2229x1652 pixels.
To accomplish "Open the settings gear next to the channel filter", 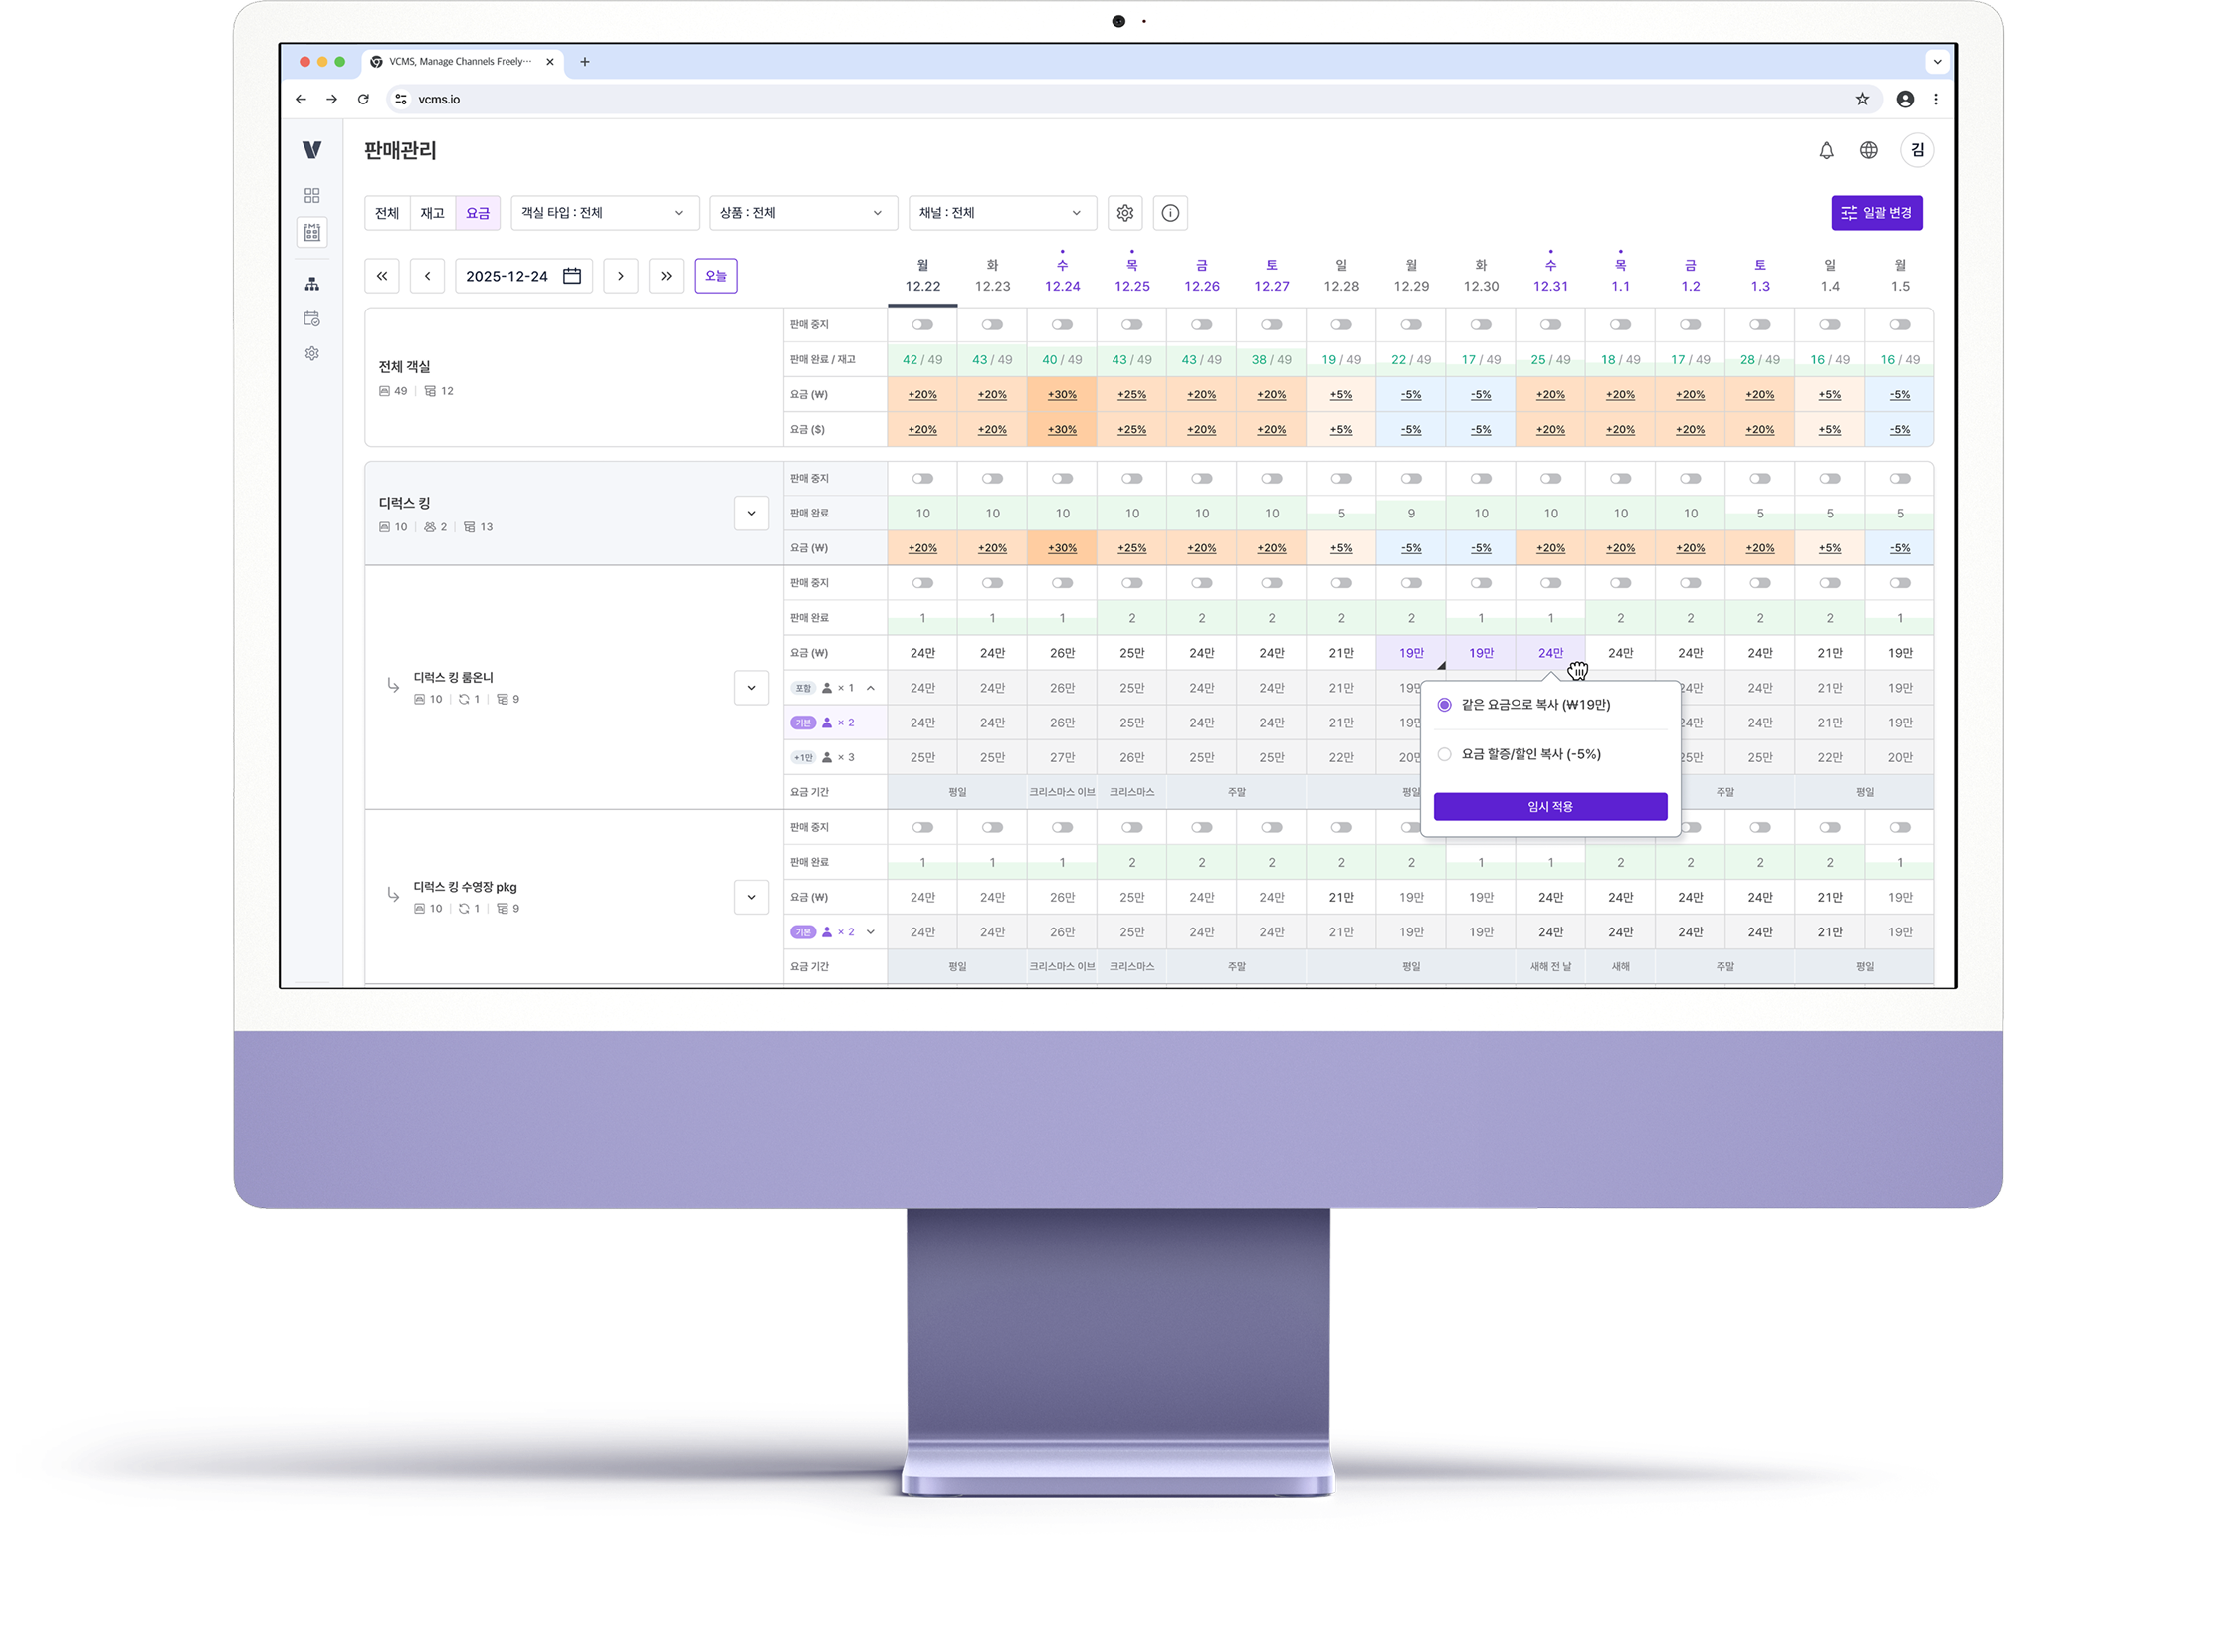I will coord(1125,213).
